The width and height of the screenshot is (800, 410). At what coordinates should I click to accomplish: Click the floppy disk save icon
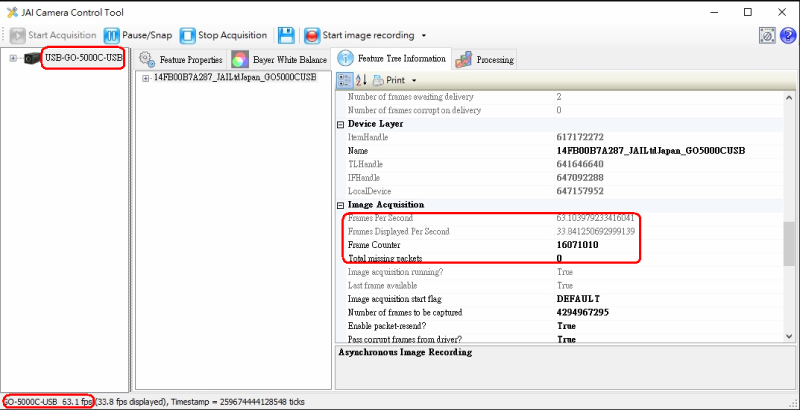[x=286, y=36]
